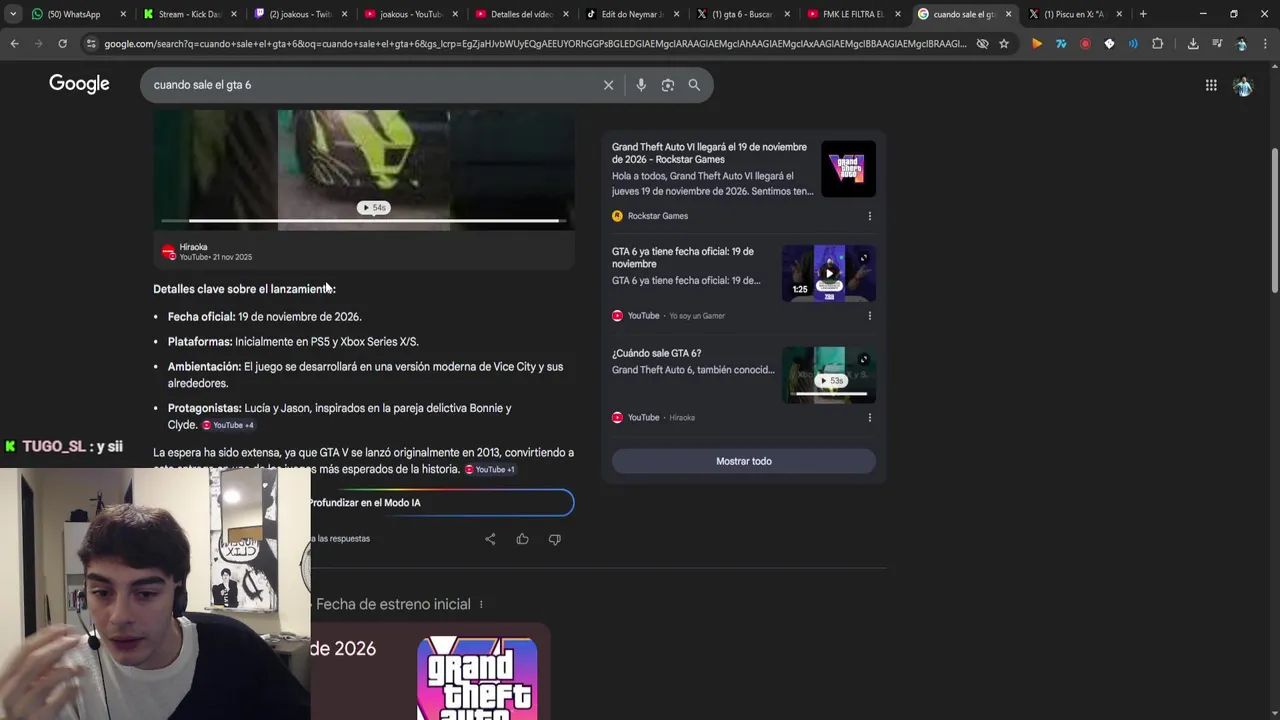Open the 'YouTube +1' sources chip
The image size is (1280, 720).
coord(489,469)
